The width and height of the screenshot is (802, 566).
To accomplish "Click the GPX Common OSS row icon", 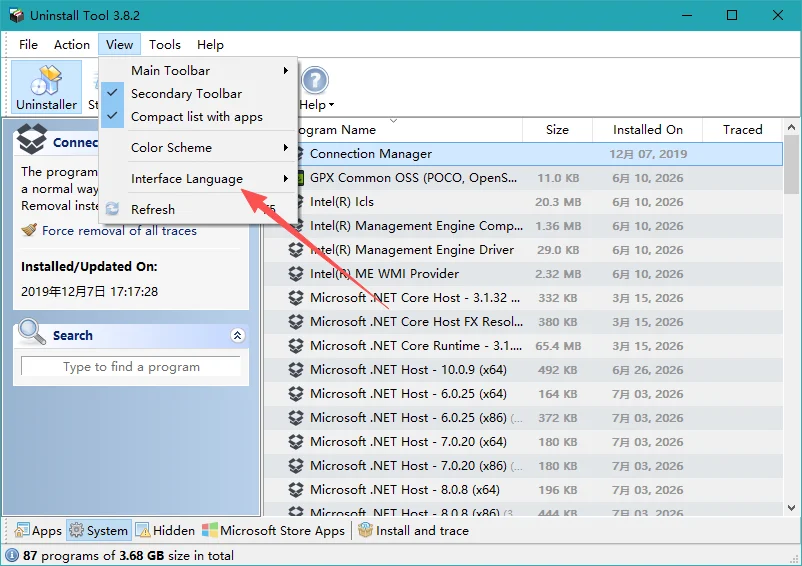I will tap(300, 177).
